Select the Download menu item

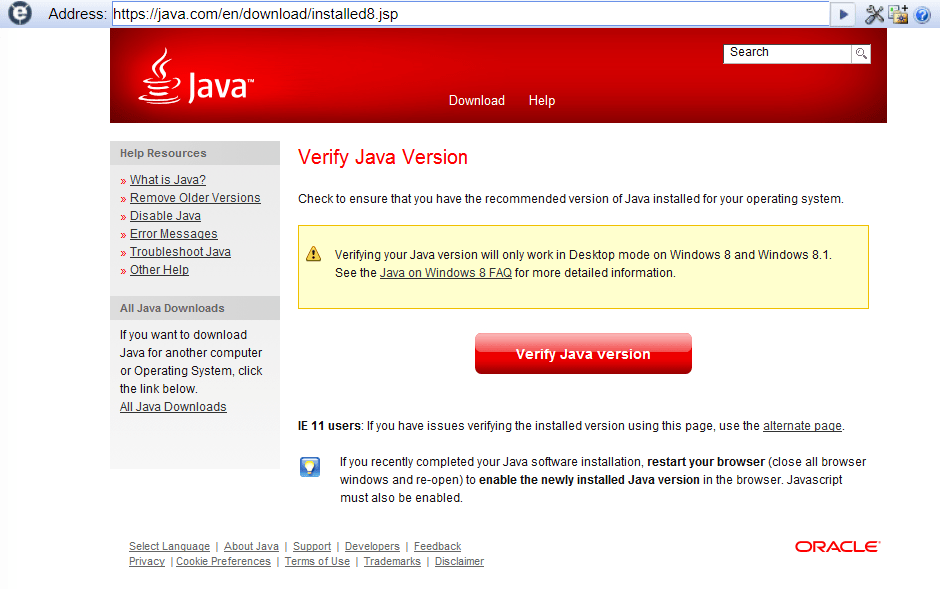[476, 100]
